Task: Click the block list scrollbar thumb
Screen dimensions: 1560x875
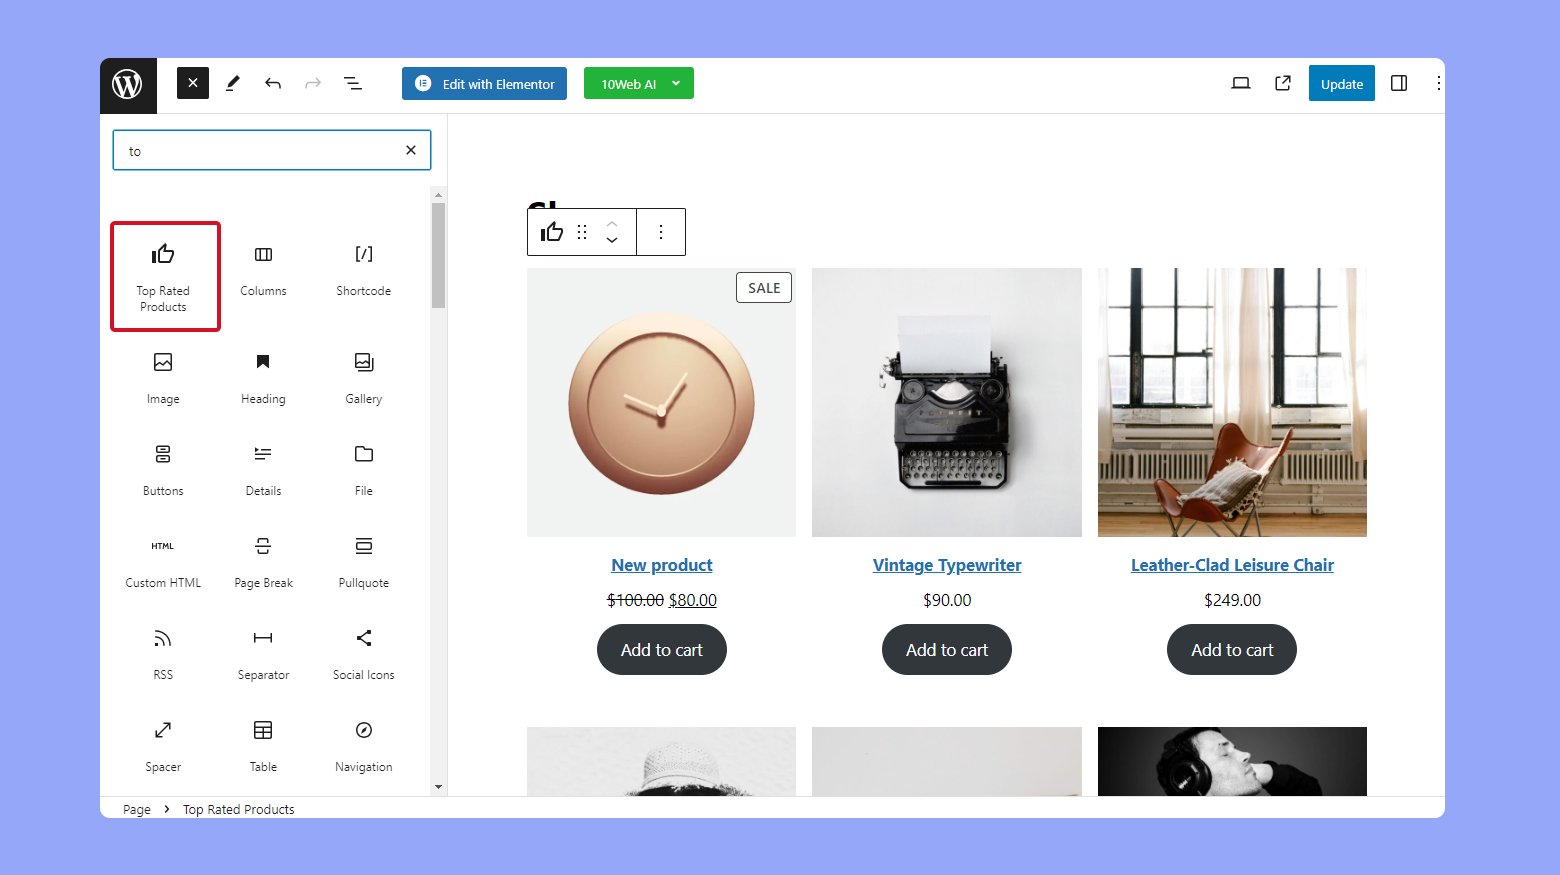Action: tap(438, 255)
